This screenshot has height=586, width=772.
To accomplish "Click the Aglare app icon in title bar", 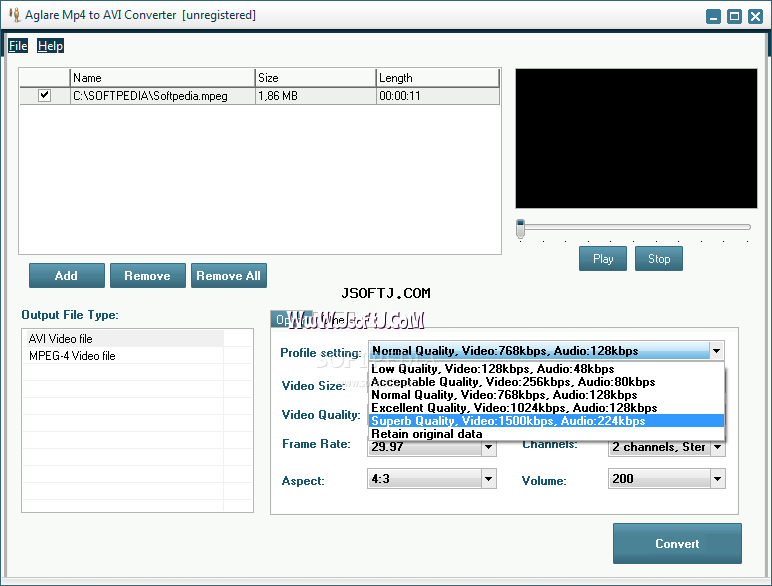I will pos(15,15).
